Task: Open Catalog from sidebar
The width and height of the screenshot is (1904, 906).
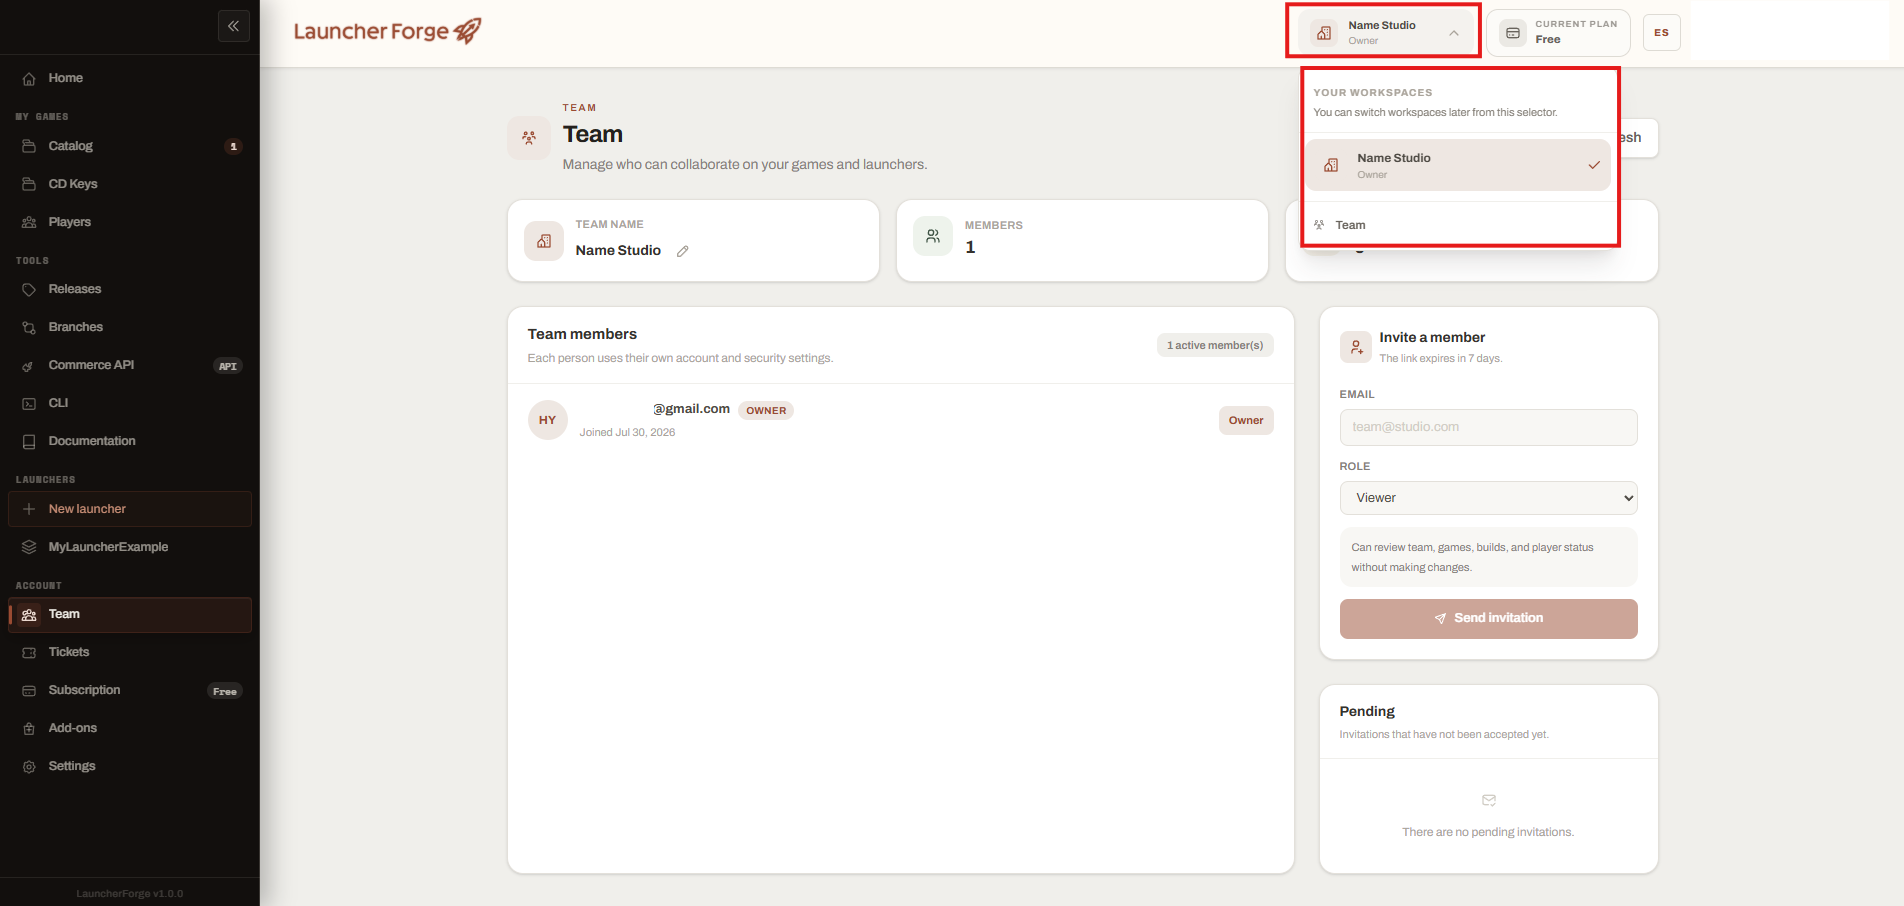Action: coord(130,146)
